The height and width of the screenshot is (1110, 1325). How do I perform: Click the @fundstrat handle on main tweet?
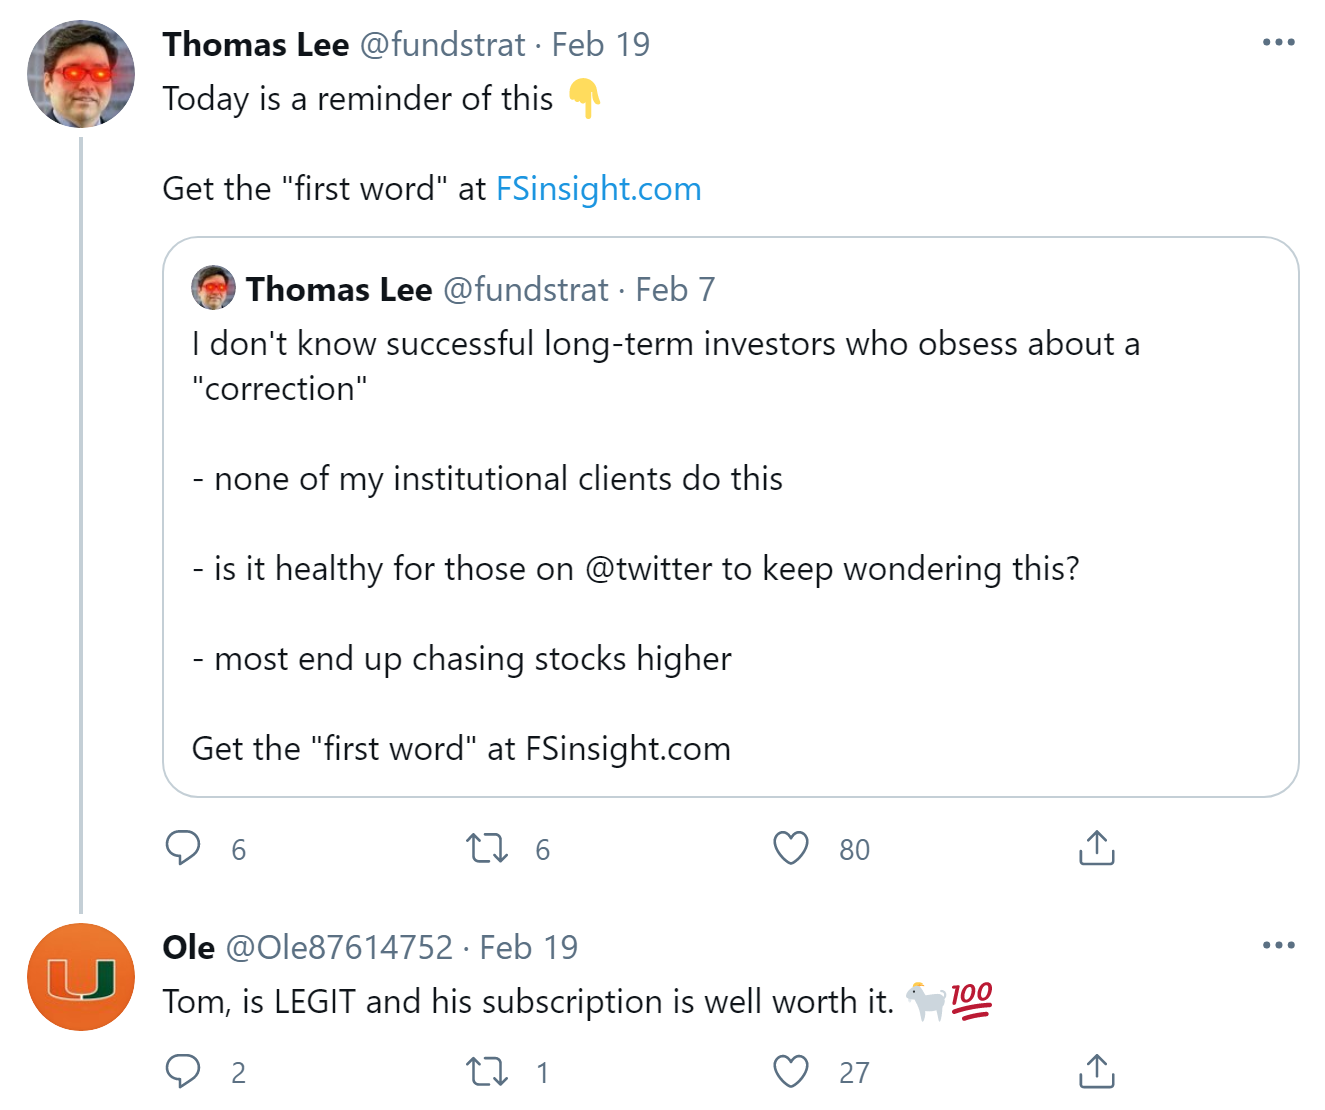(x=442, y=45)
